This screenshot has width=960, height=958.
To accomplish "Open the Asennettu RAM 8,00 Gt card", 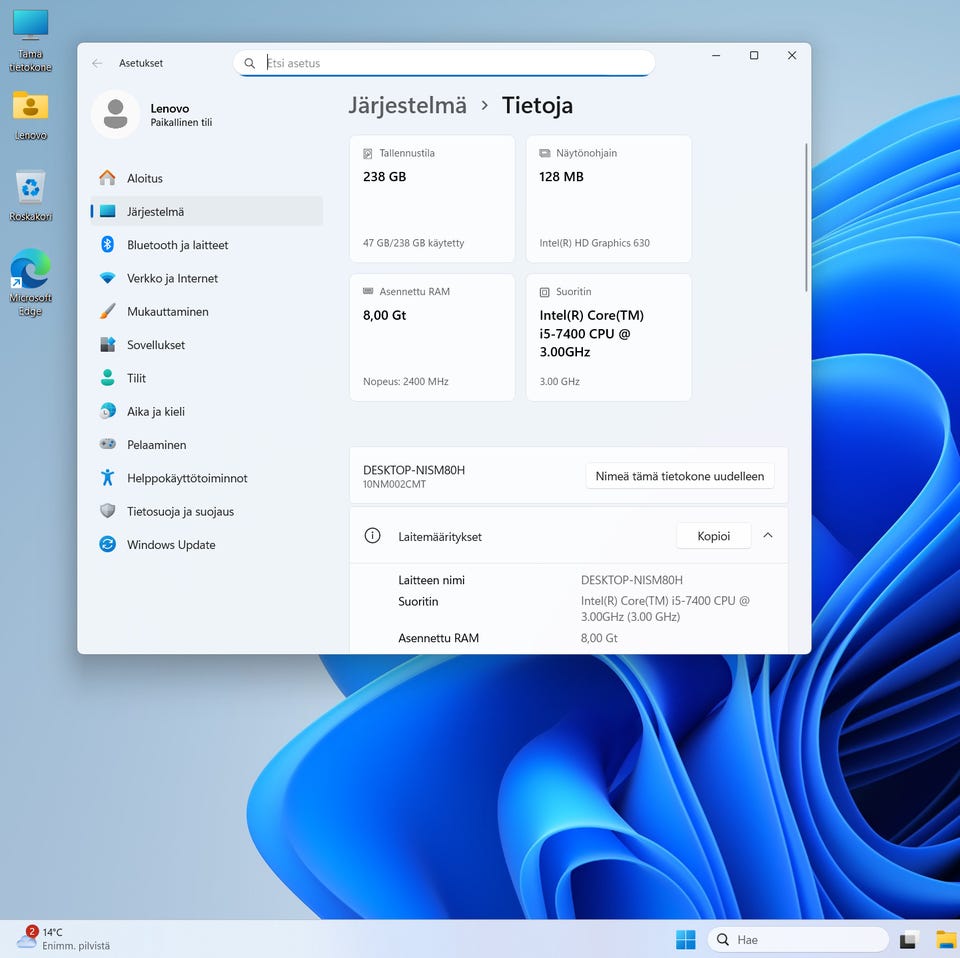I will (432, 337).
